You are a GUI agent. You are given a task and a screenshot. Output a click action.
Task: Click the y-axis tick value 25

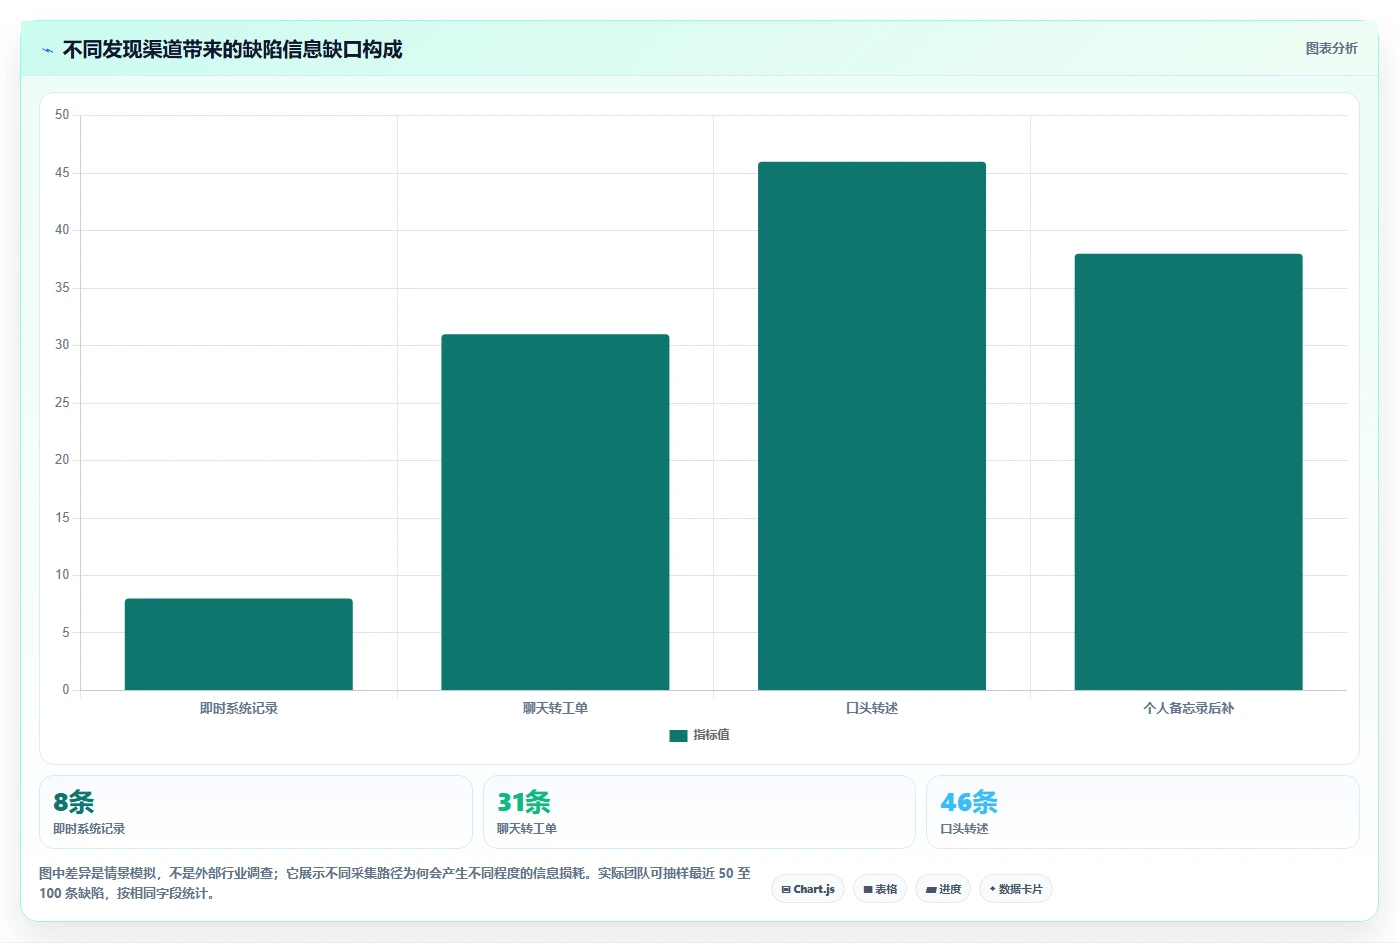(62, 403)
